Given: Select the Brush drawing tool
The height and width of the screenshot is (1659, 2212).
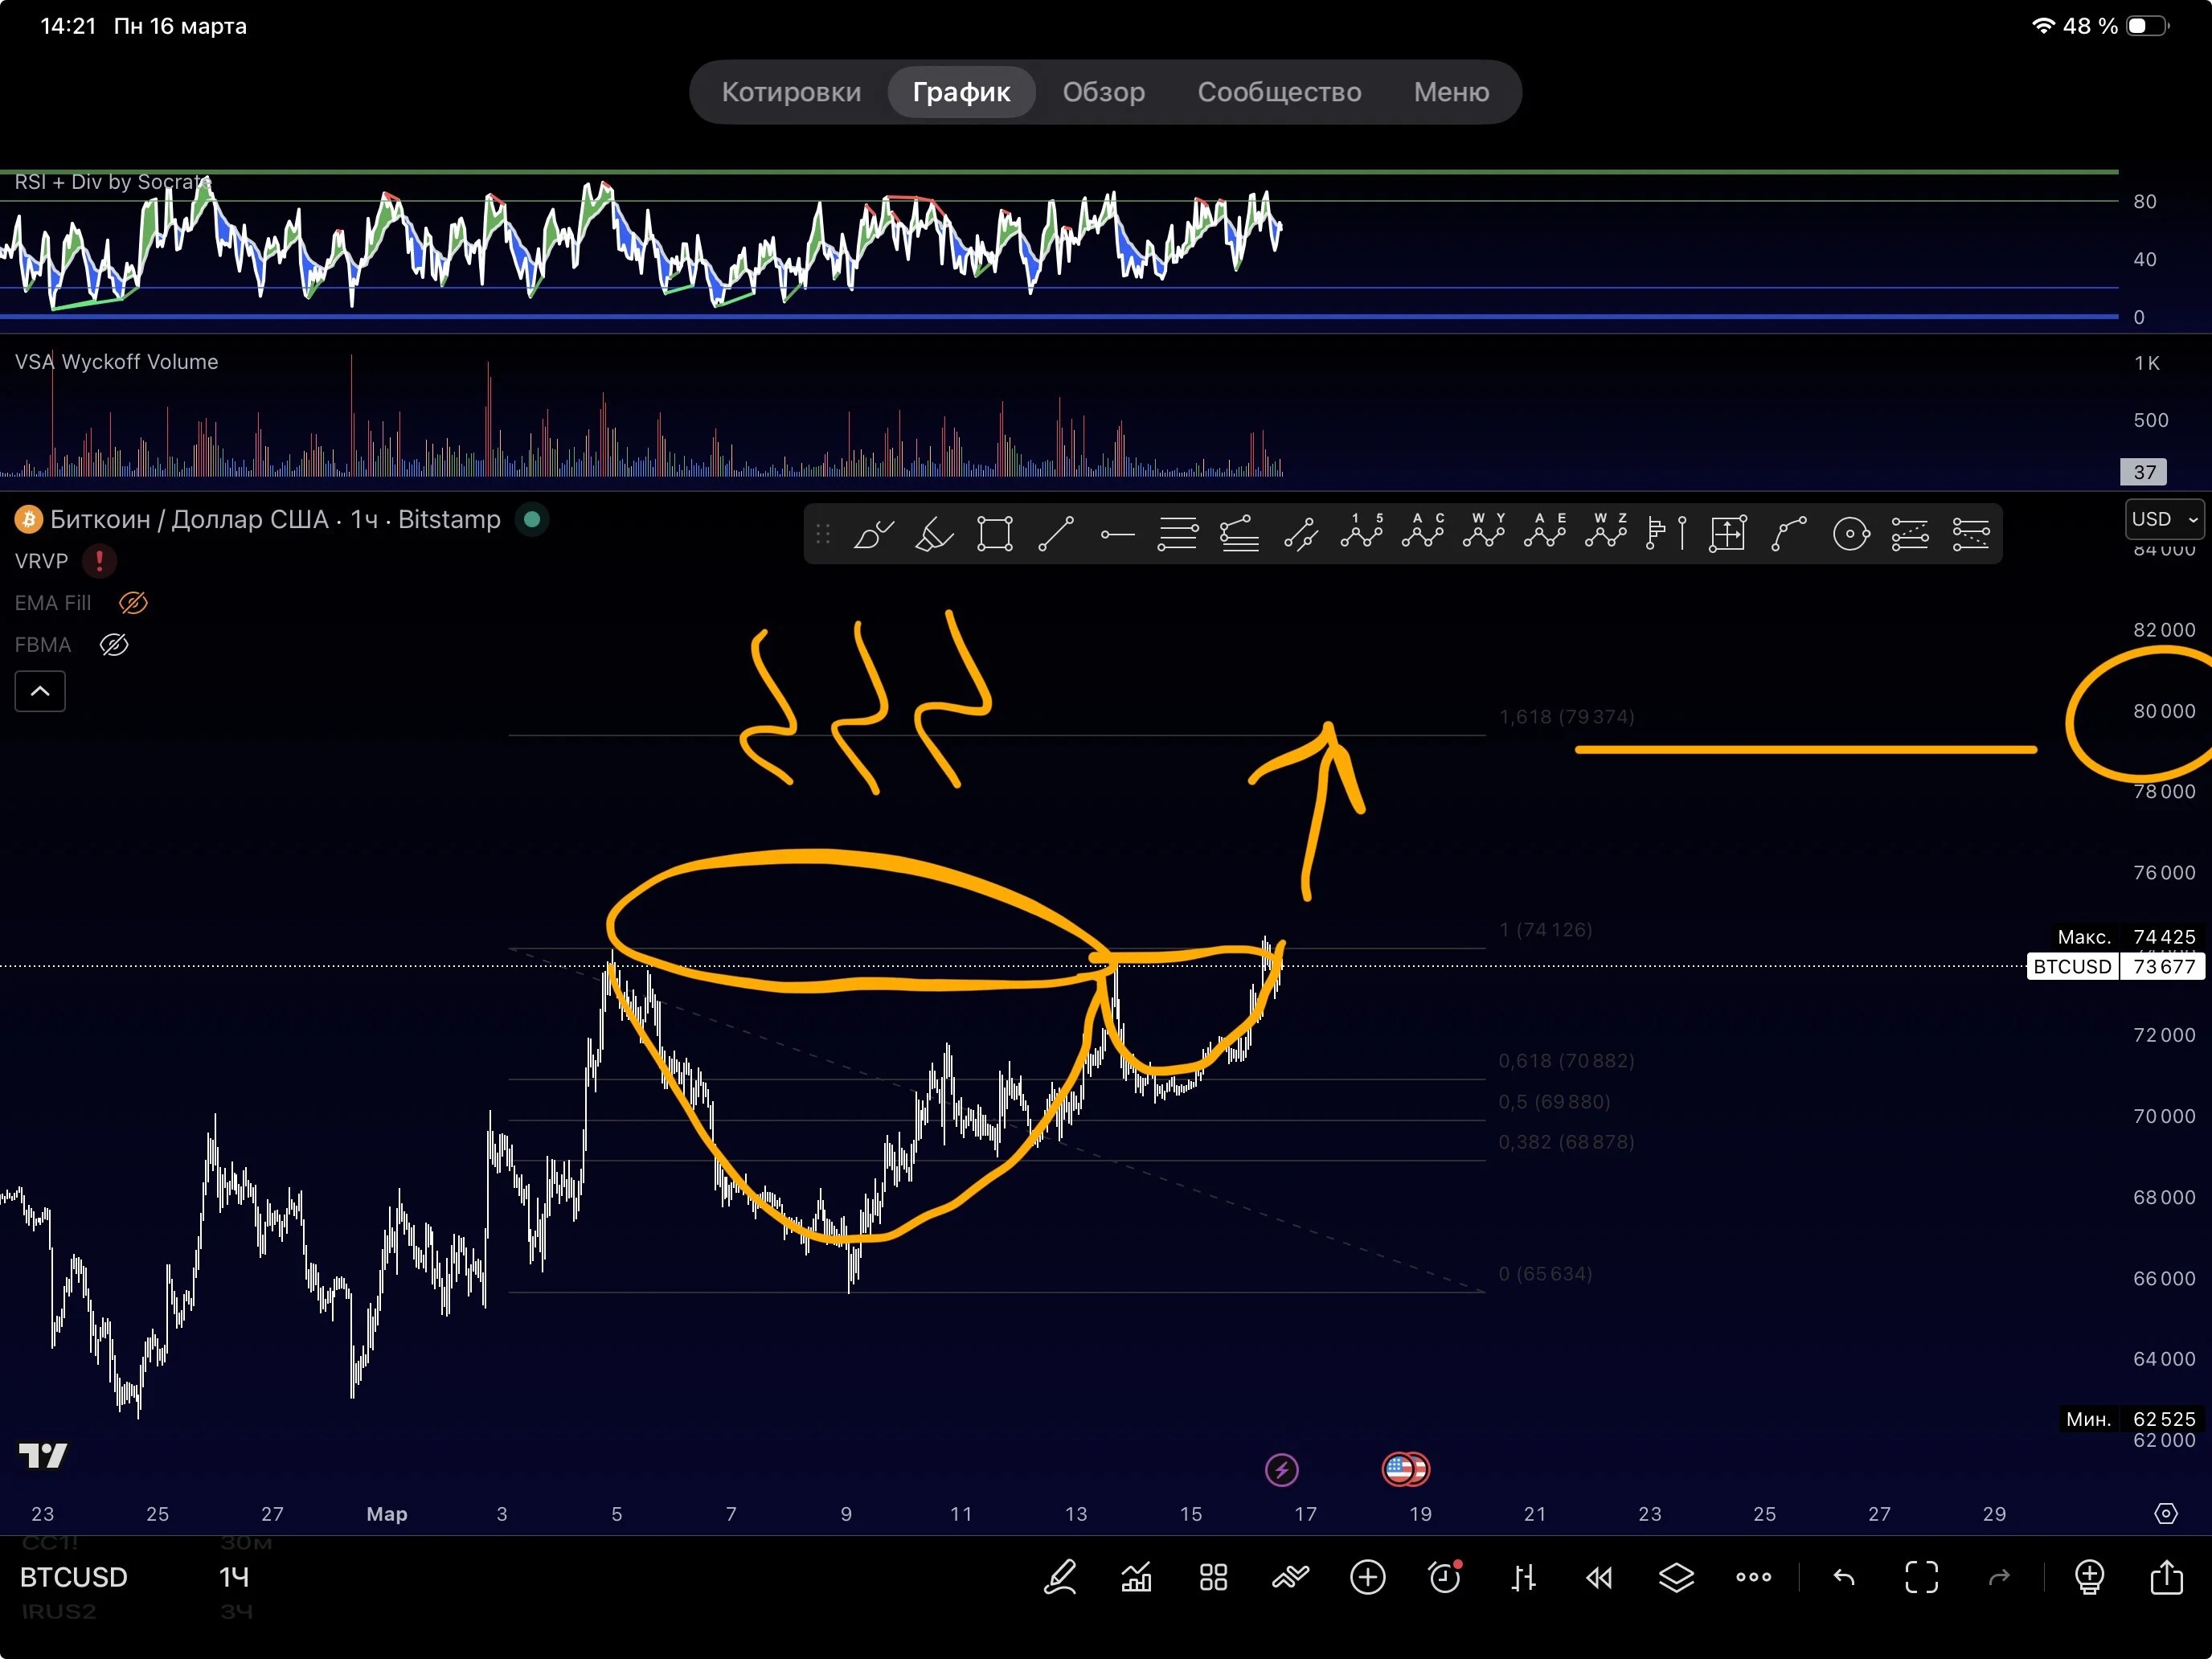Looking at the screenshot, I should click(873, 534).
